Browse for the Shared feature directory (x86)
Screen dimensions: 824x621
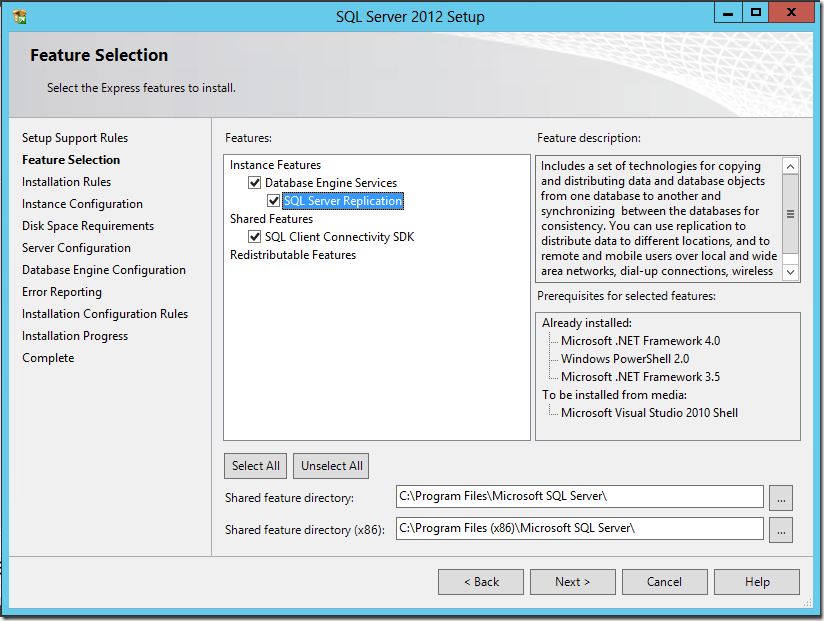(781, 530)
